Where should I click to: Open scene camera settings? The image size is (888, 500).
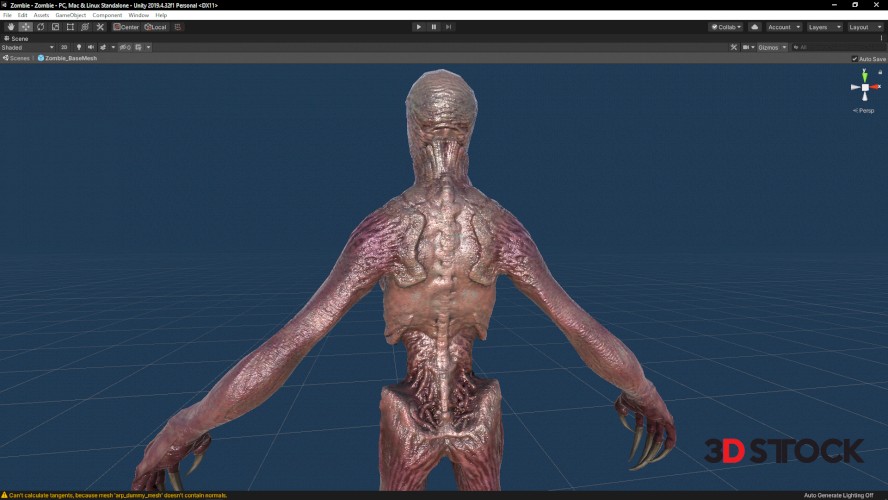coord(749,48)
